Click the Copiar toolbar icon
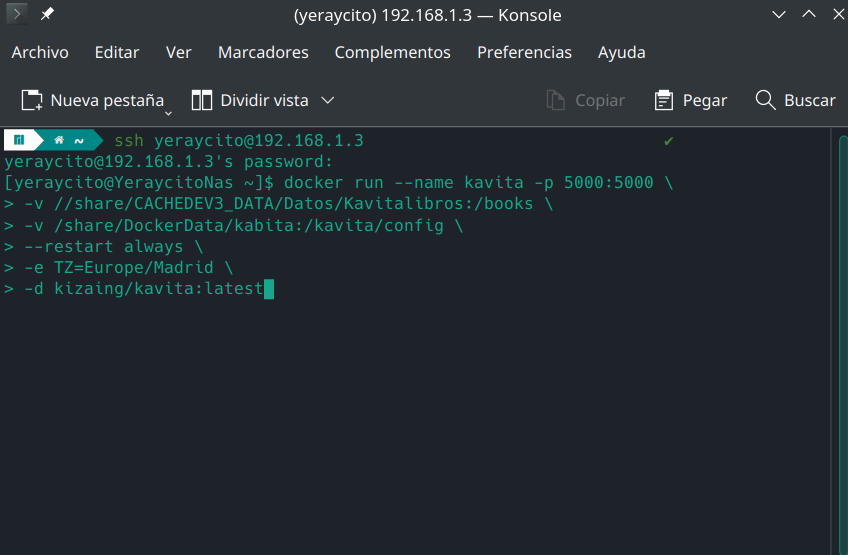Viewport: 848px width, 555px height. (x=556, y=100)
